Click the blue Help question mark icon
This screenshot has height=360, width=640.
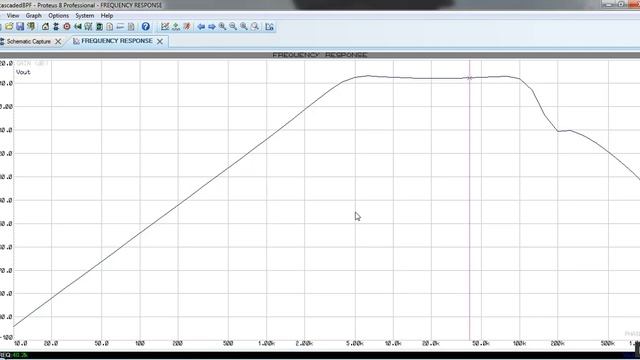[146, 27]
